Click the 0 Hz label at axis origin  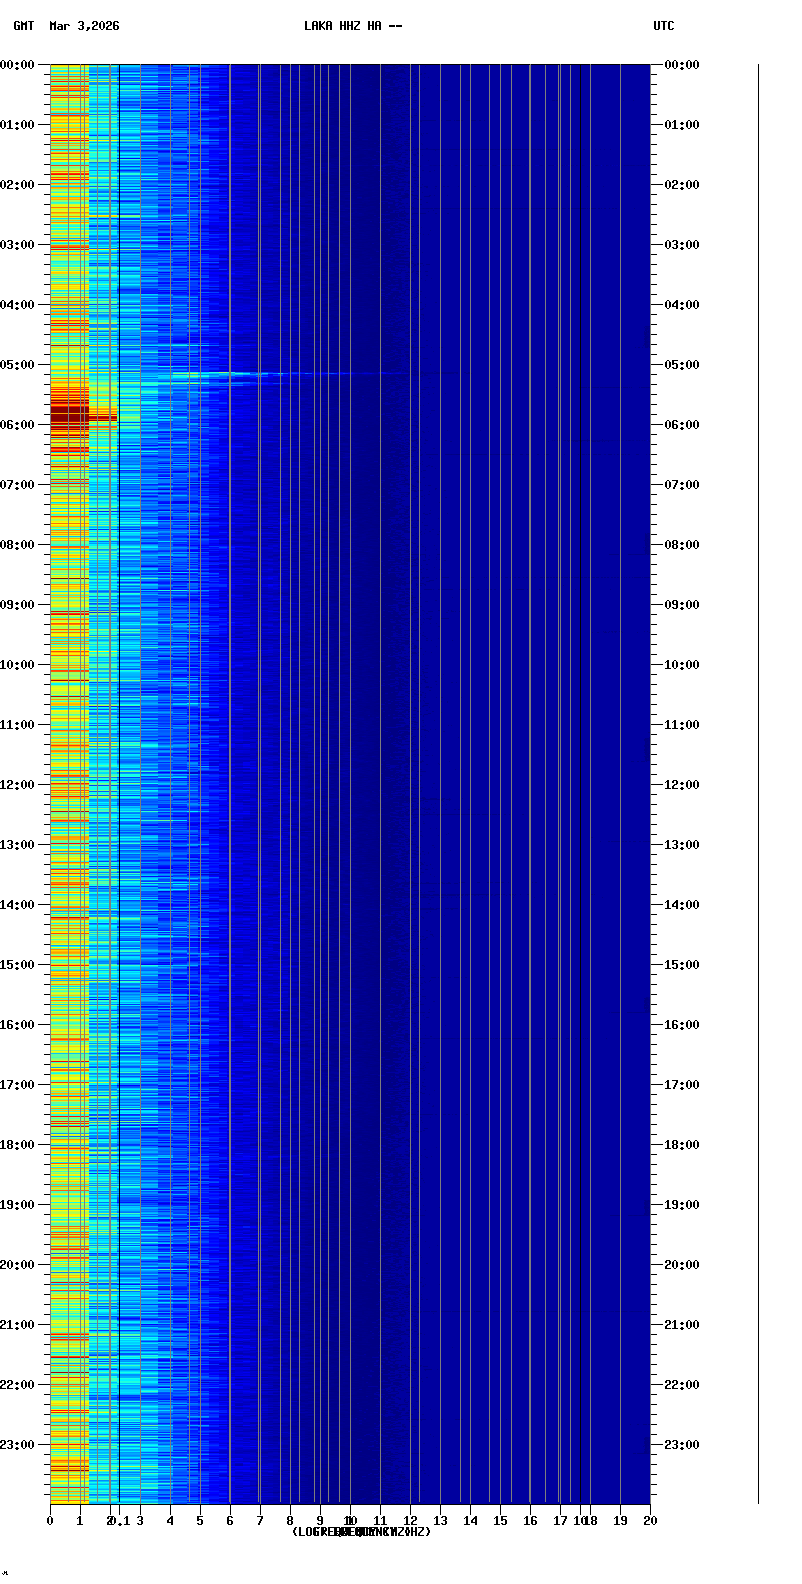(50, 1521)
